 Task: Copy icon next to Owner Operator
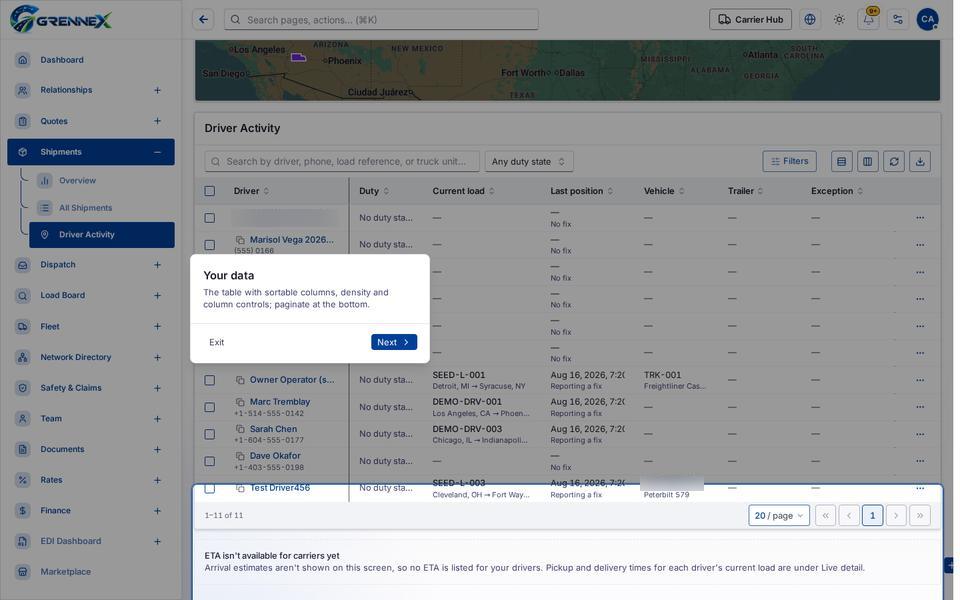click(241, 380)
